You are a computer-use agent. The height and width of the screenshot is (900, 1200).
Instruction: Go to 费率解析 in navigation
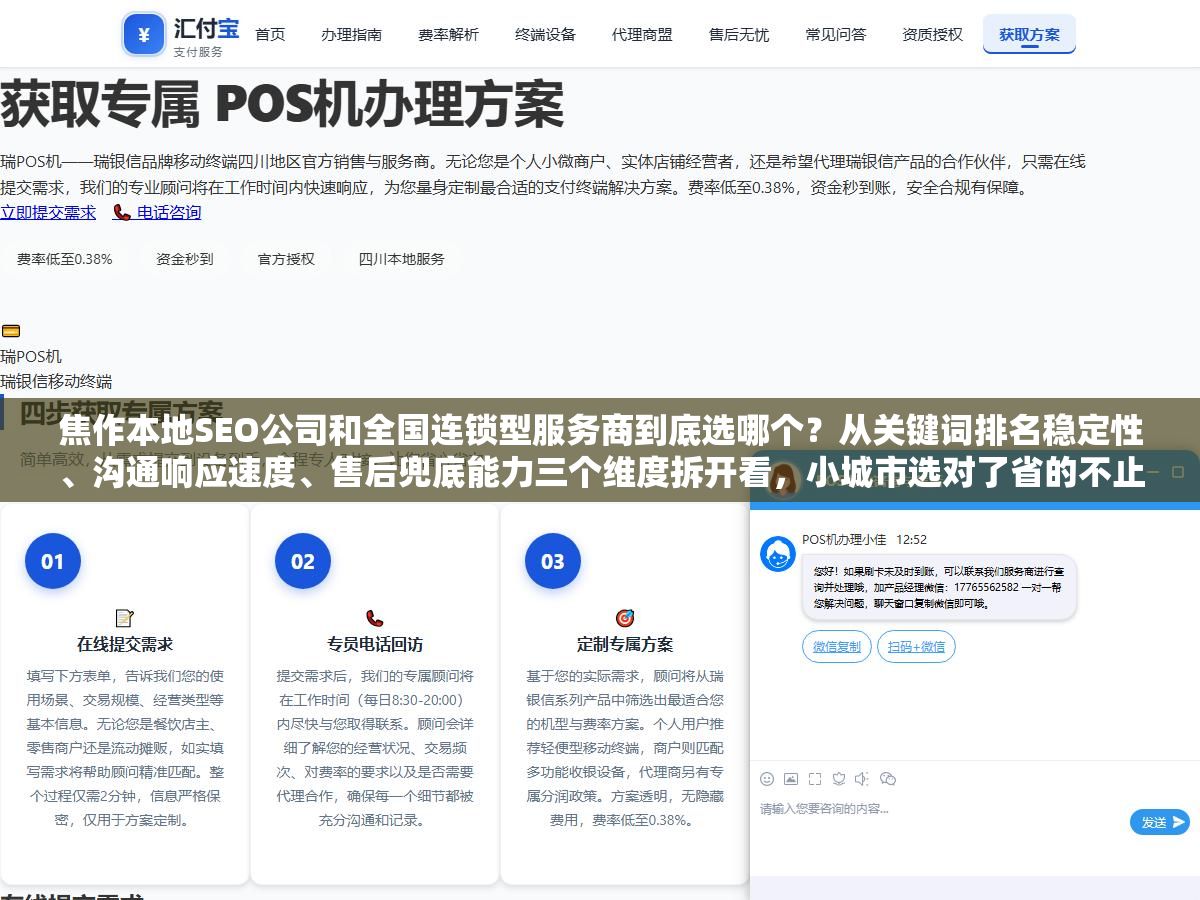[x=448, y=34]
